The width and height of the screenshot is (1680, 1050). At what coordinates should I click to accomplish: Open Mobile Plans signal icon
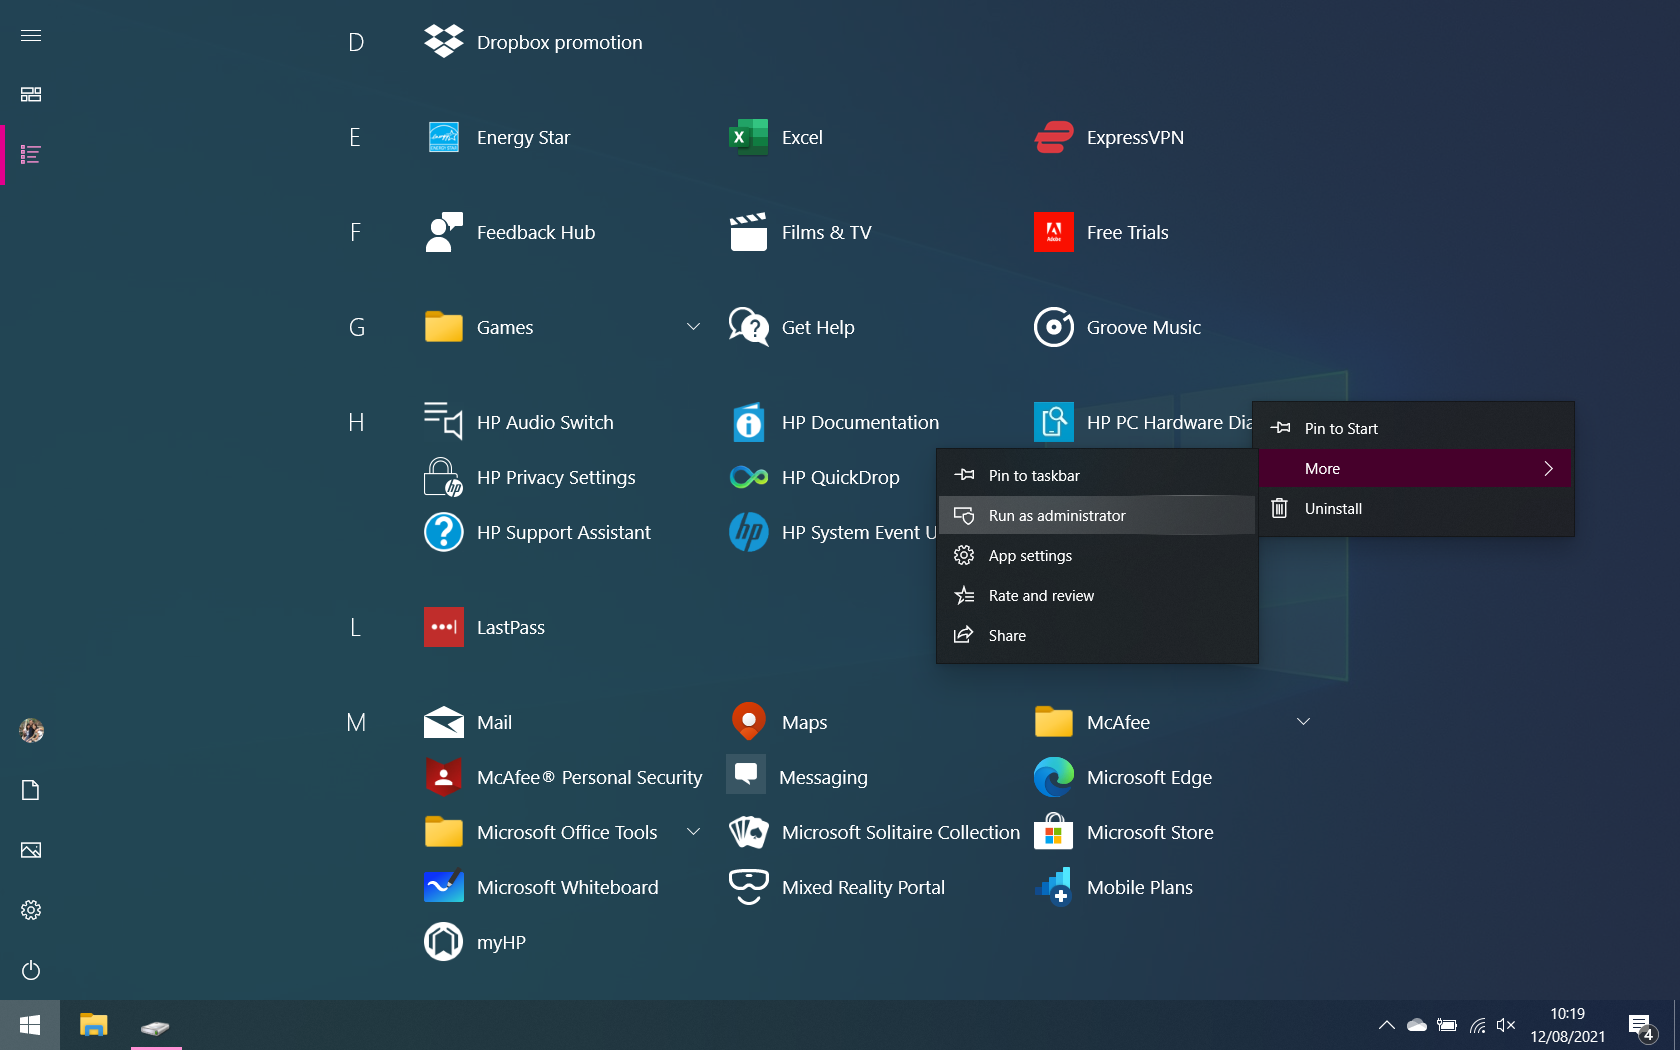(1053, 887)
